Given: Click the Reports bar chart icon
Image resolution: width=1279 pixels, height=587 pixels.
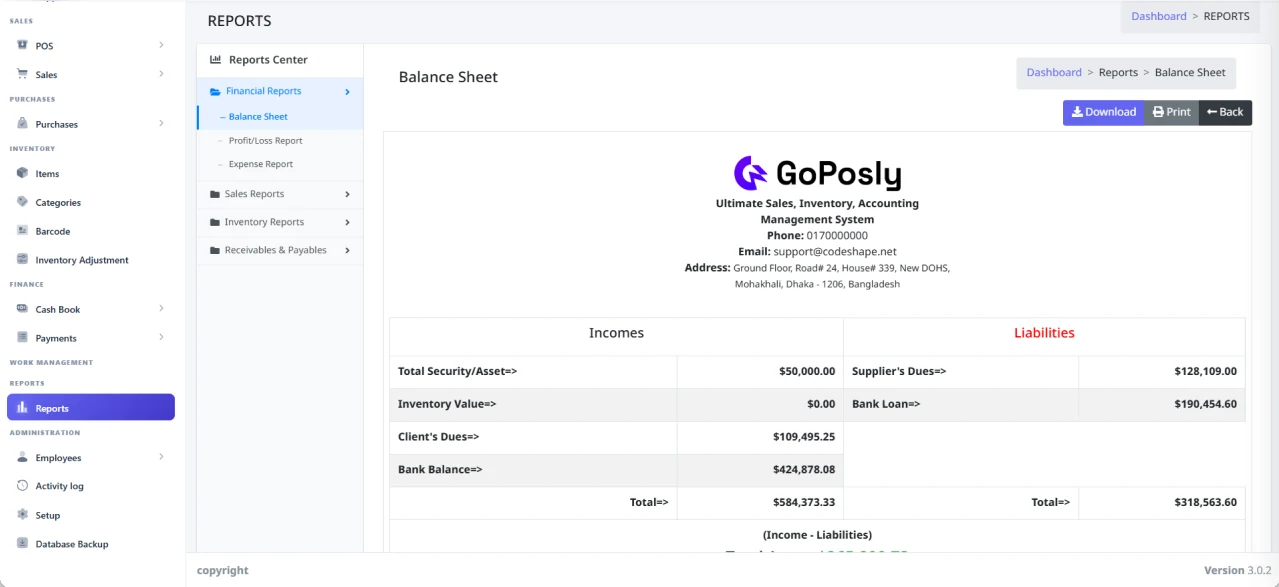Looking at the screenshot, I should click(x=22, y=407).
